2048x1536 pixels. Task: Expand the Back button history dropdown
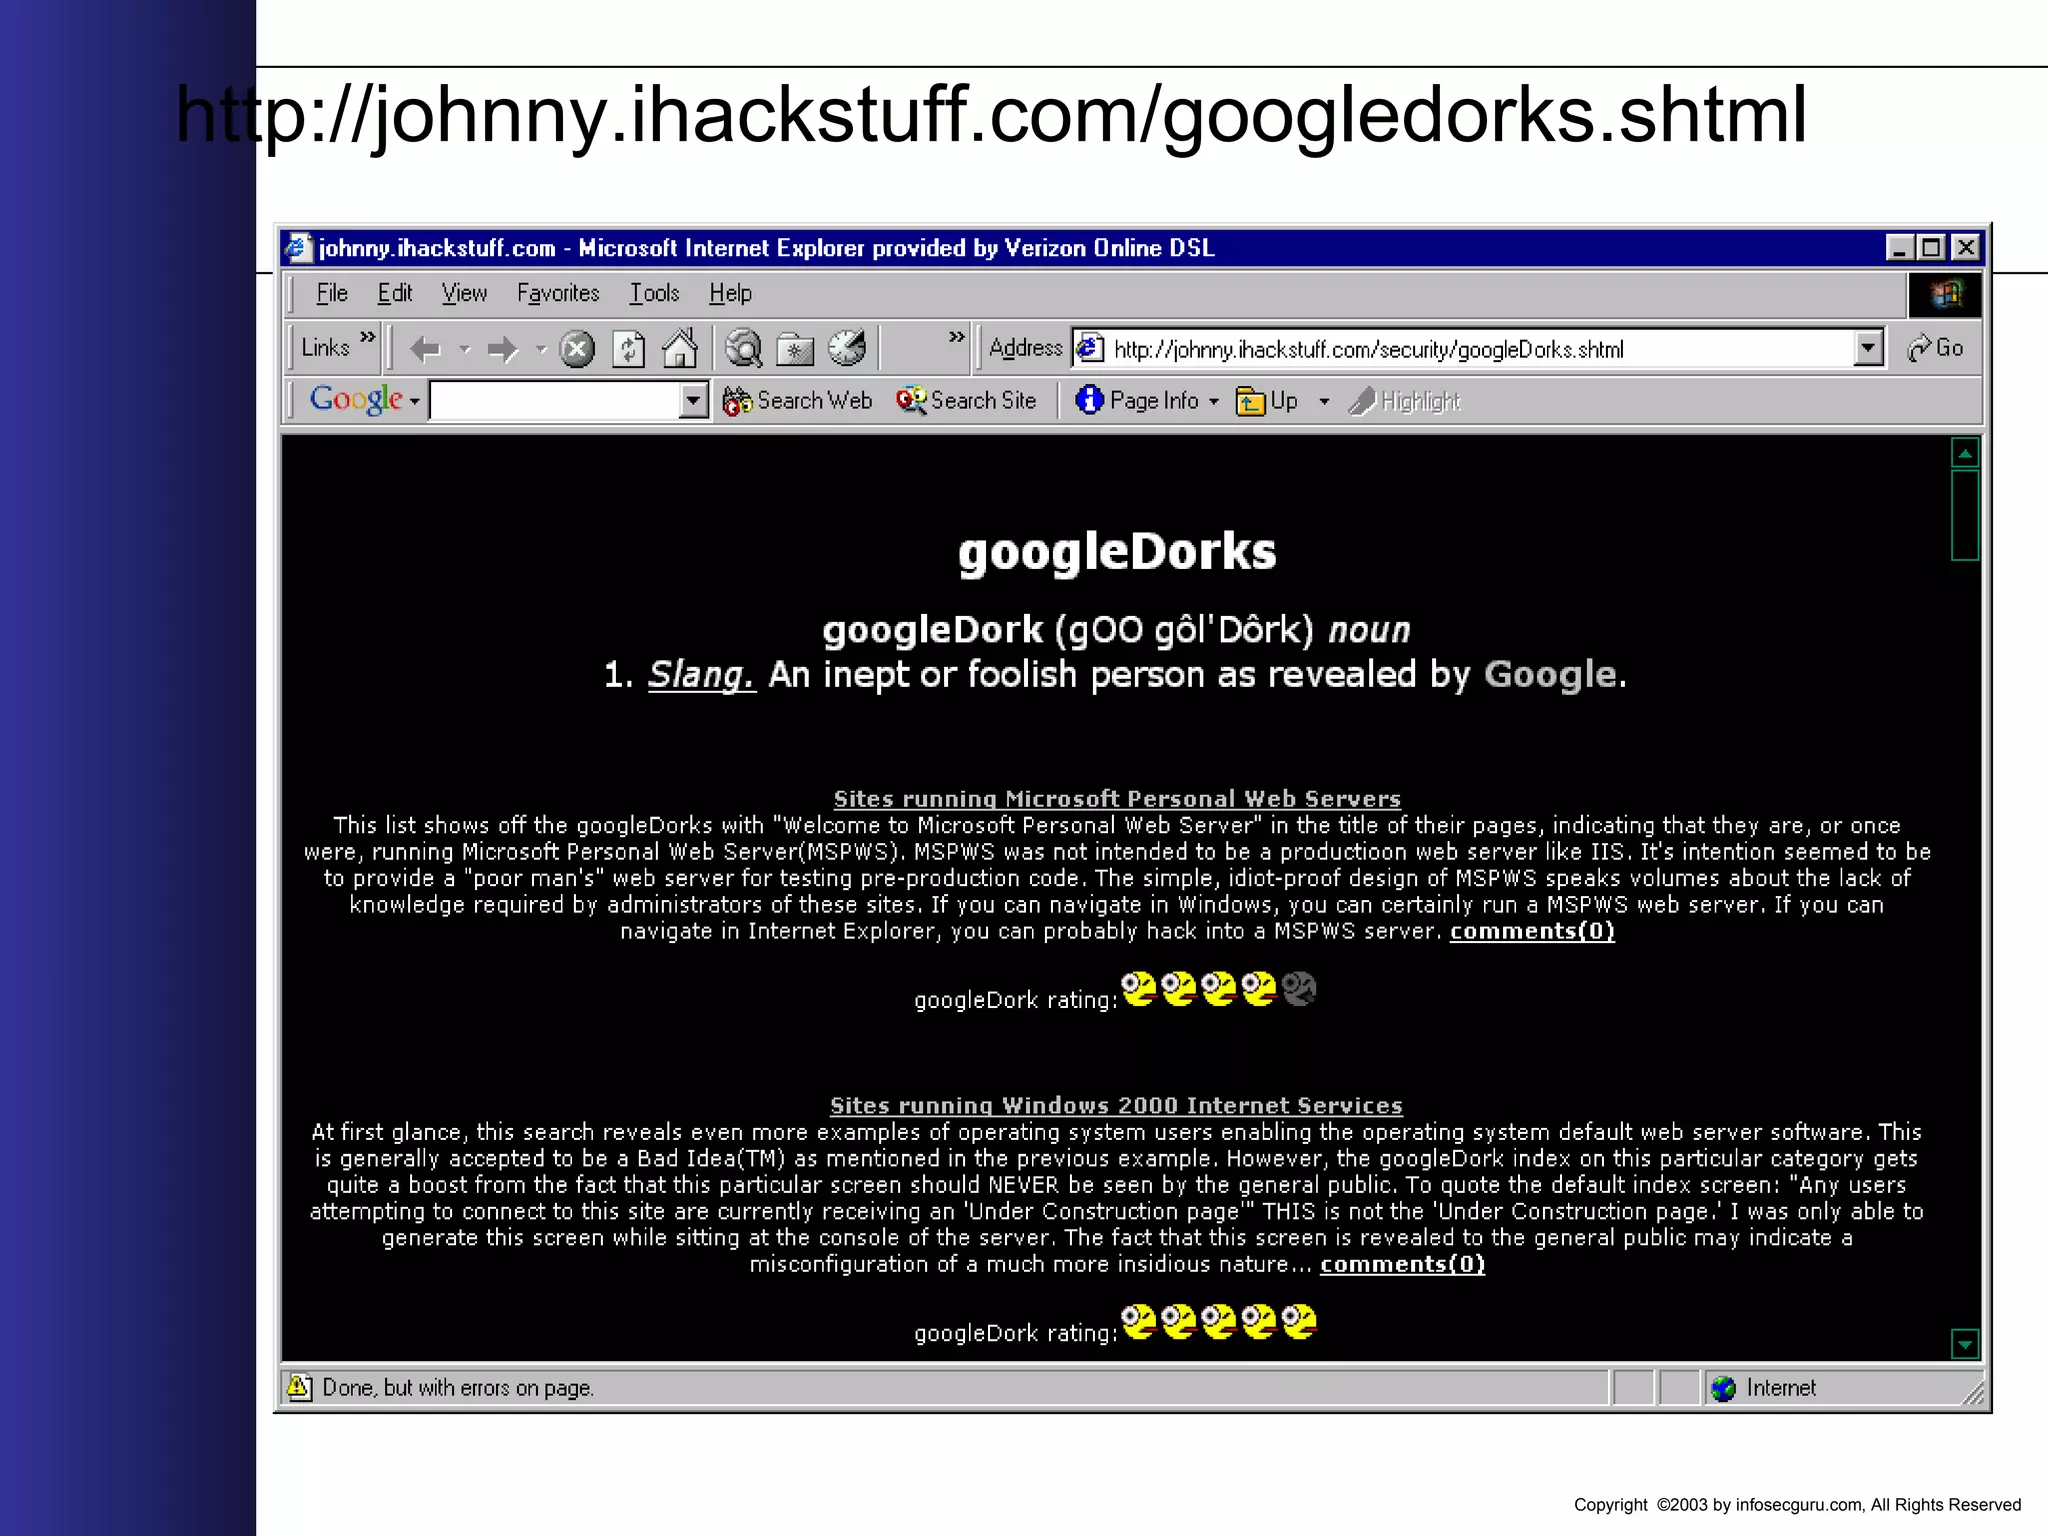click(464, 349)
